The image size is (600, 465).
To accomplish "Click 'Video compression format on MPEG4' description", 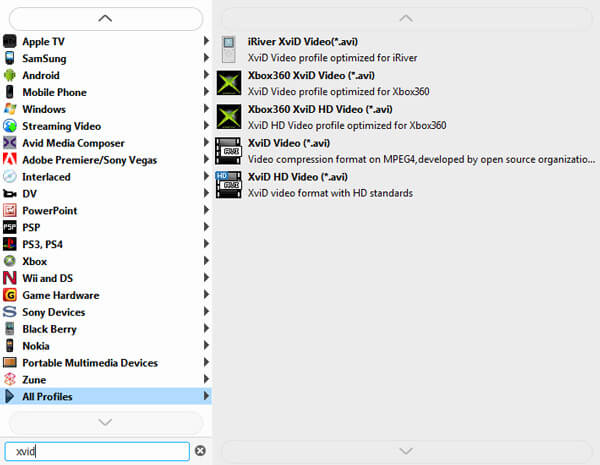I will (x=421, y=159).
